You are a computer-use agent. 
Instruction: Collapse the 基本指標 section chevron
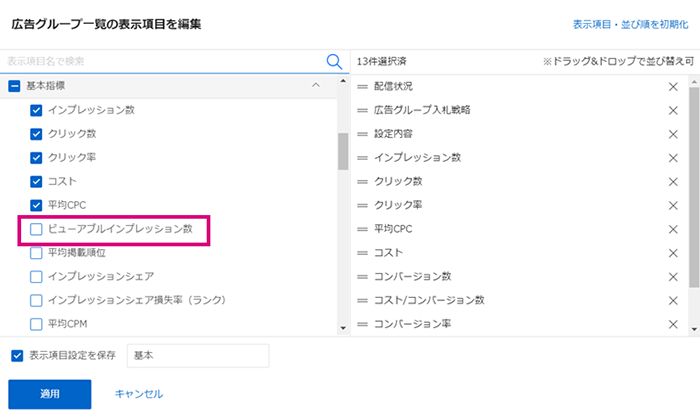[316, 85]
